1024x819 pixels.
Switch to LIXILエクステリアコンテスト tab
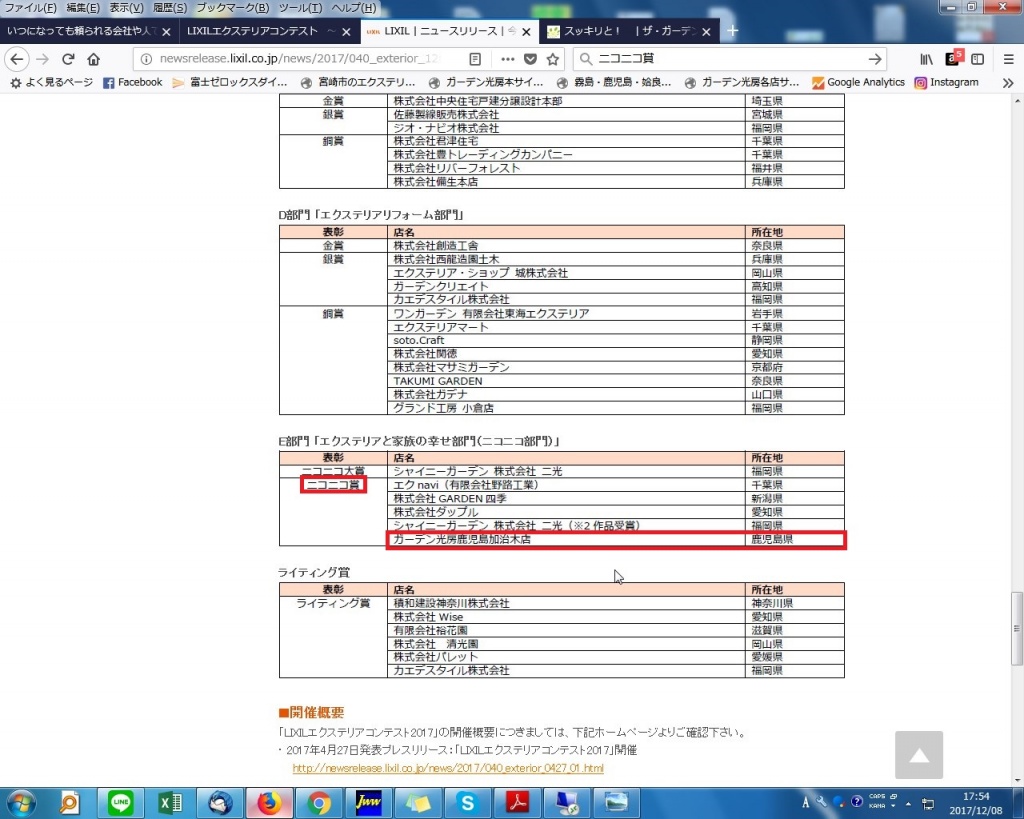click(268, 31)
